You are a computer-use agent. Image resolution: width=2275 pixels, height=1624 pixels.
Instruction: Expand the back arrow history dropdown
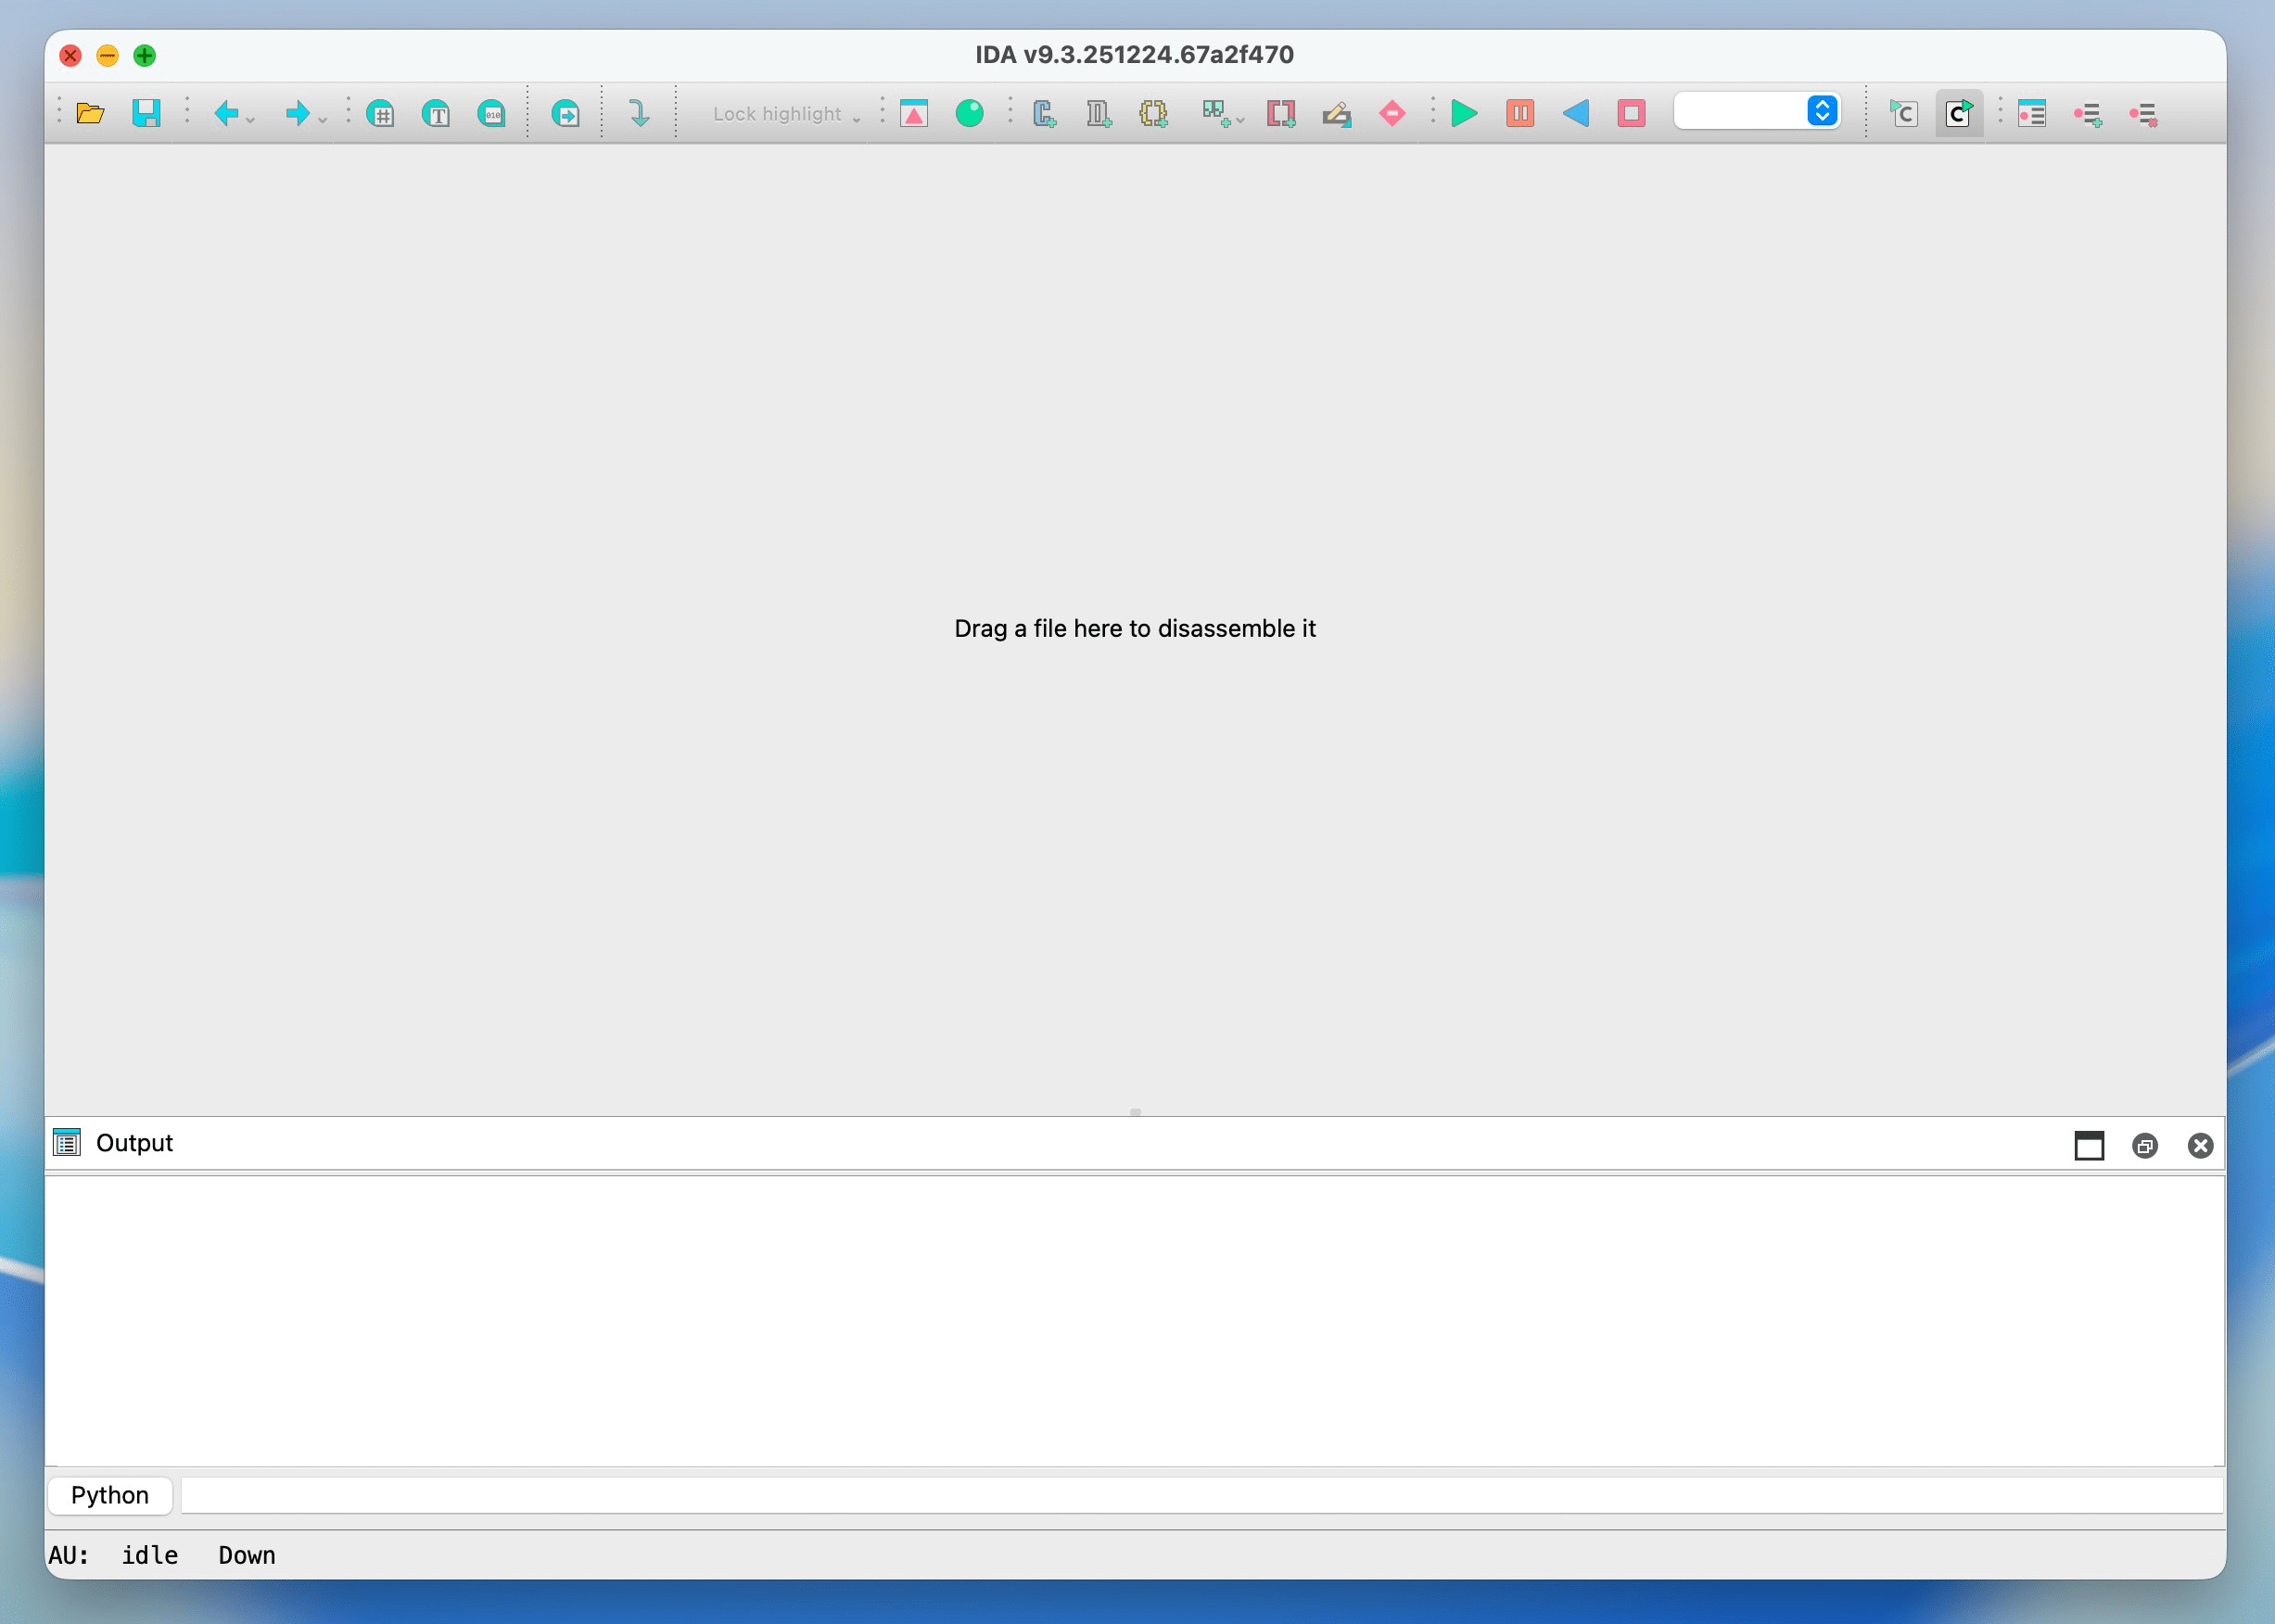click(x=251, y=120)
